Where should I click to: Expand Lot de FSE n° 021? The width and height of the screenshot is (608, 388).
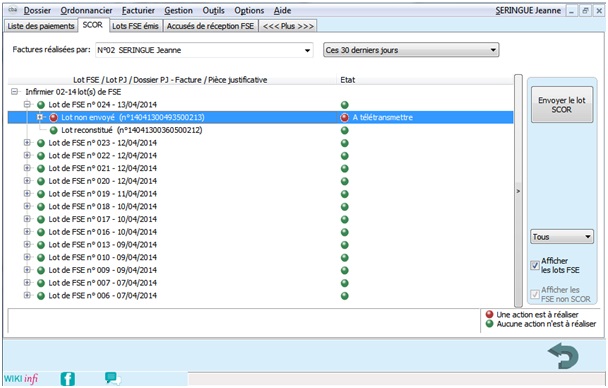pos(27,168)
